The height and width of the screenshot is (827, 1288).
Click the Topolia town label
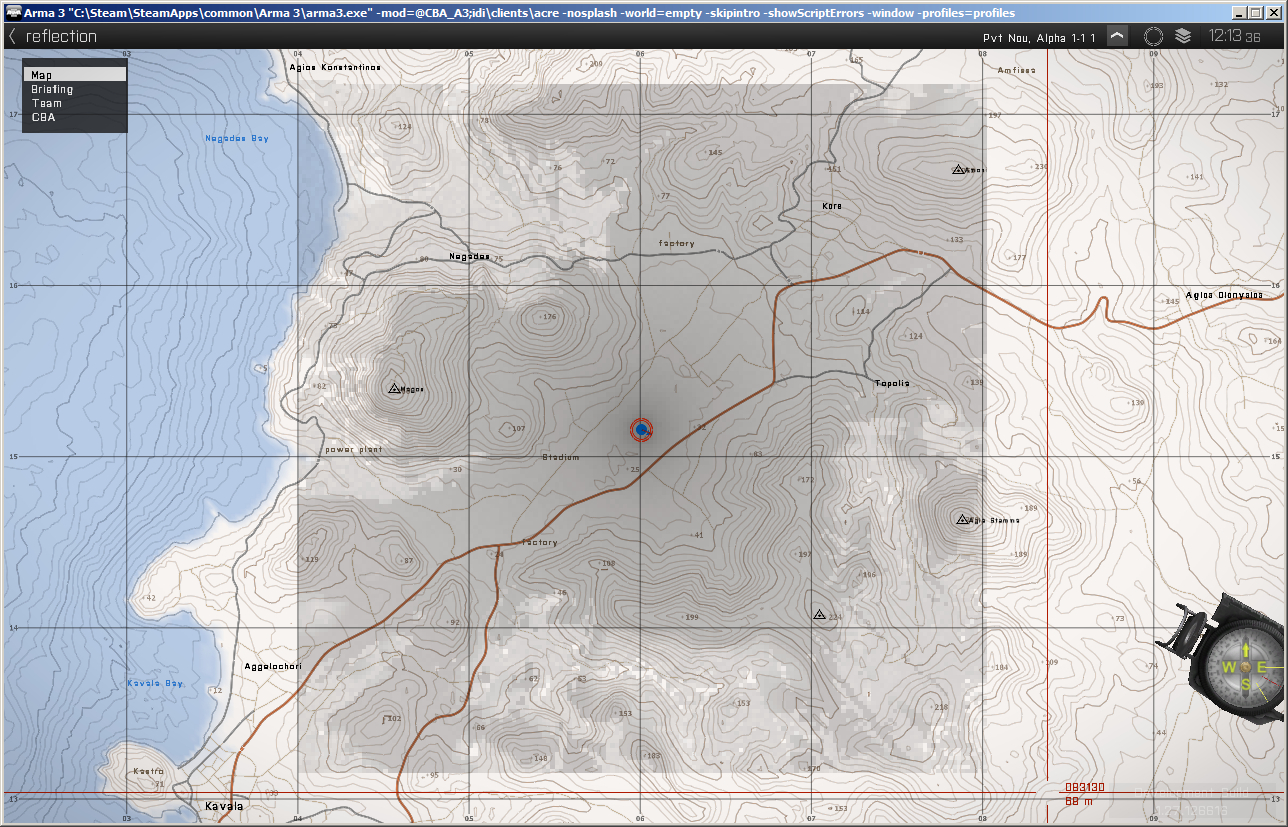coord(892,384)
